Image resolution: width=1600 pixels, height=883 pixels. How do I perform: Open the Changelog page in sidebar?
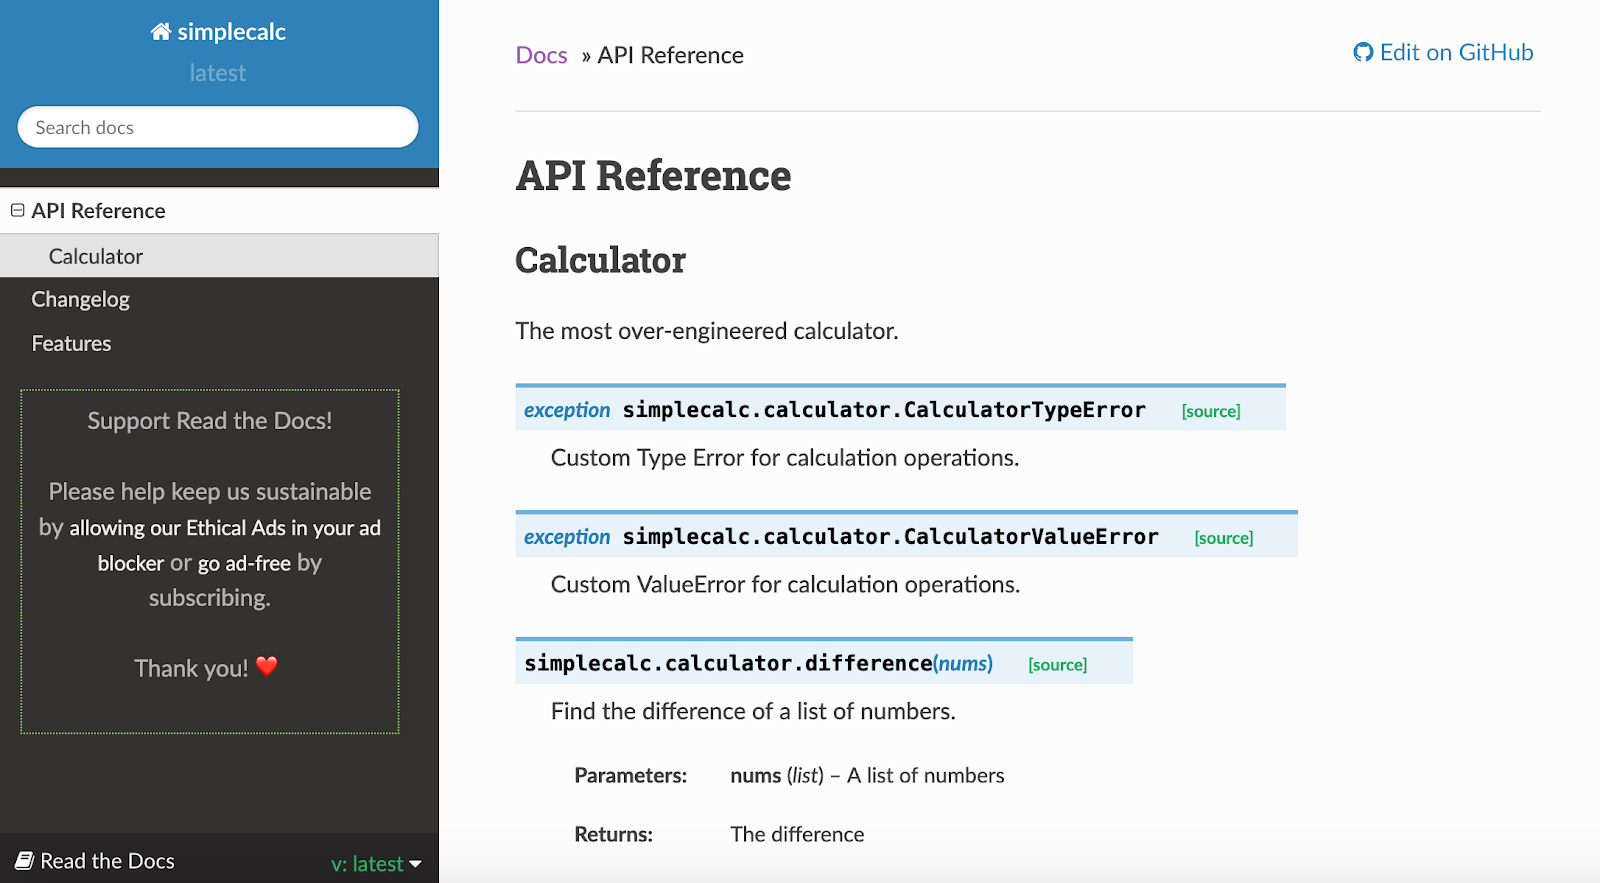click(80, 299)
